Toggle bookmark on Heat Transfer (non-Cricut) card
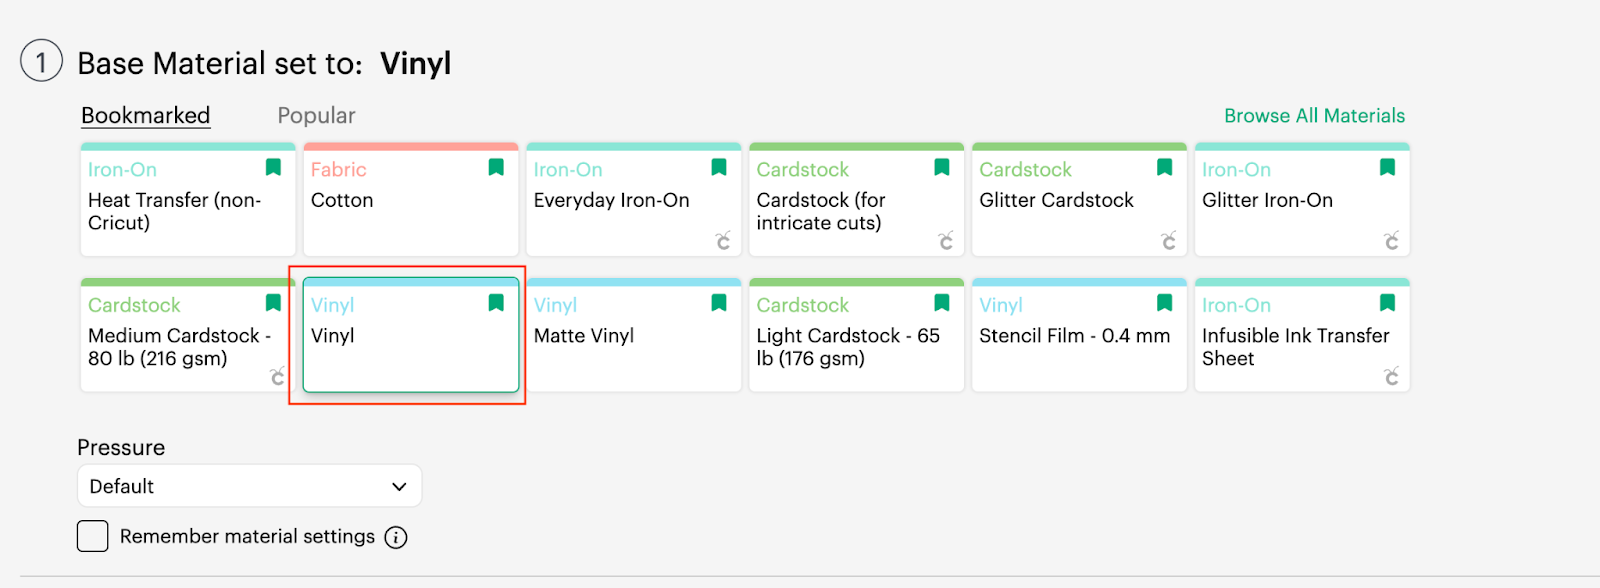Screen dimensions: 1600x588 click(273, 168)
